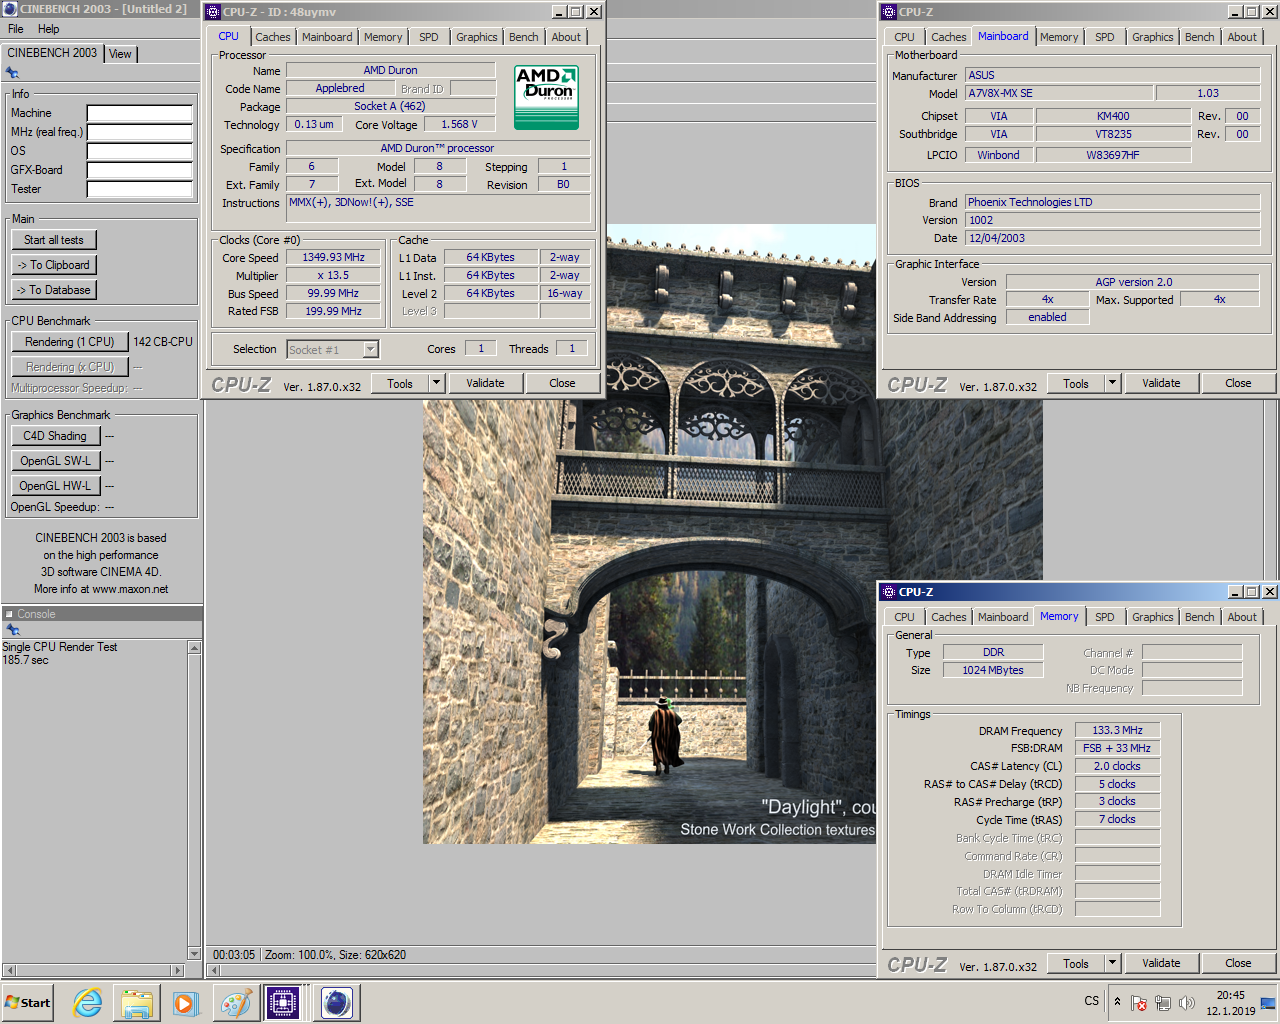Click the 'Single CPU Render Test' console line
Viewport: 1280px width, 1024px height.
60,647
